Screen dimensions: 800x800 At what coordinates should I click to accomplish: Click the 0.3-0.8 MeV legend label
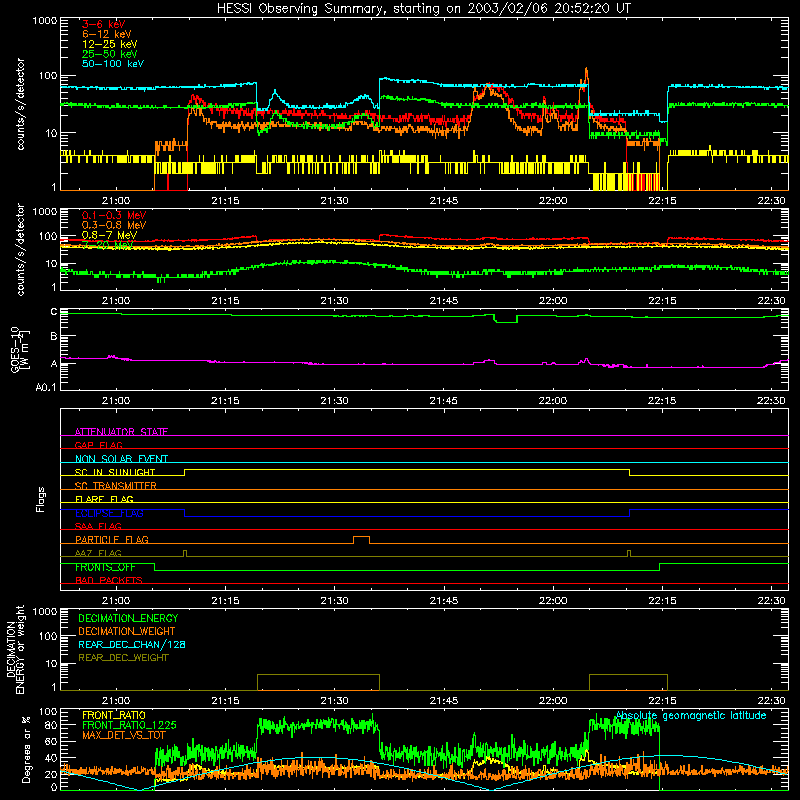click(x=114, y=225)
